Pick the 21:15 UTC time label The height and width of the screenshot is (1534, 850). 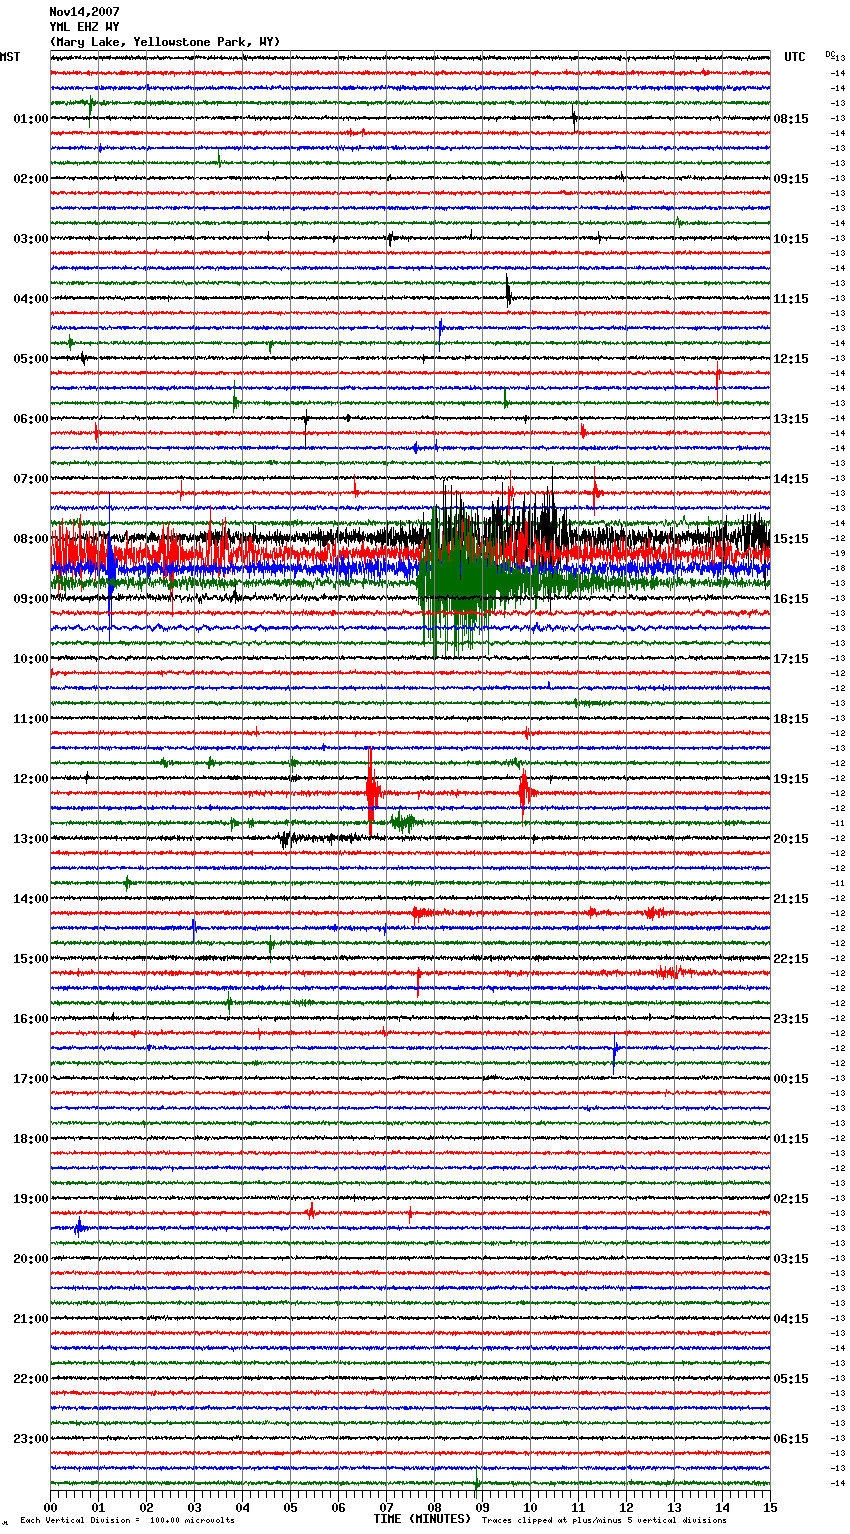791,899
